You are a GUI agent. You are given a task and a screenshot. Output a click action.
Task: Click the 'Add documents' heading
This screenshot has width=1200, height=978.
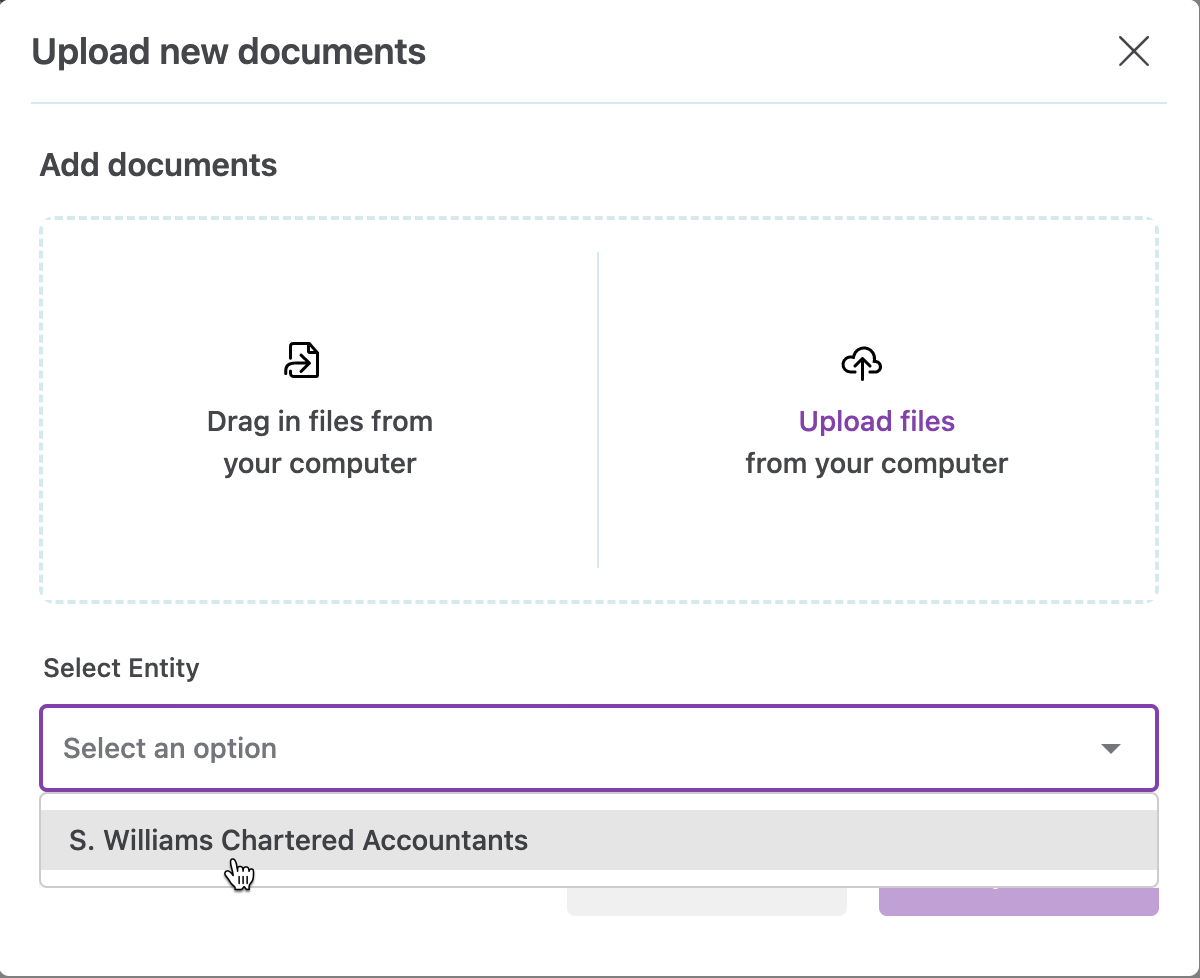click(x=158, y=165)
